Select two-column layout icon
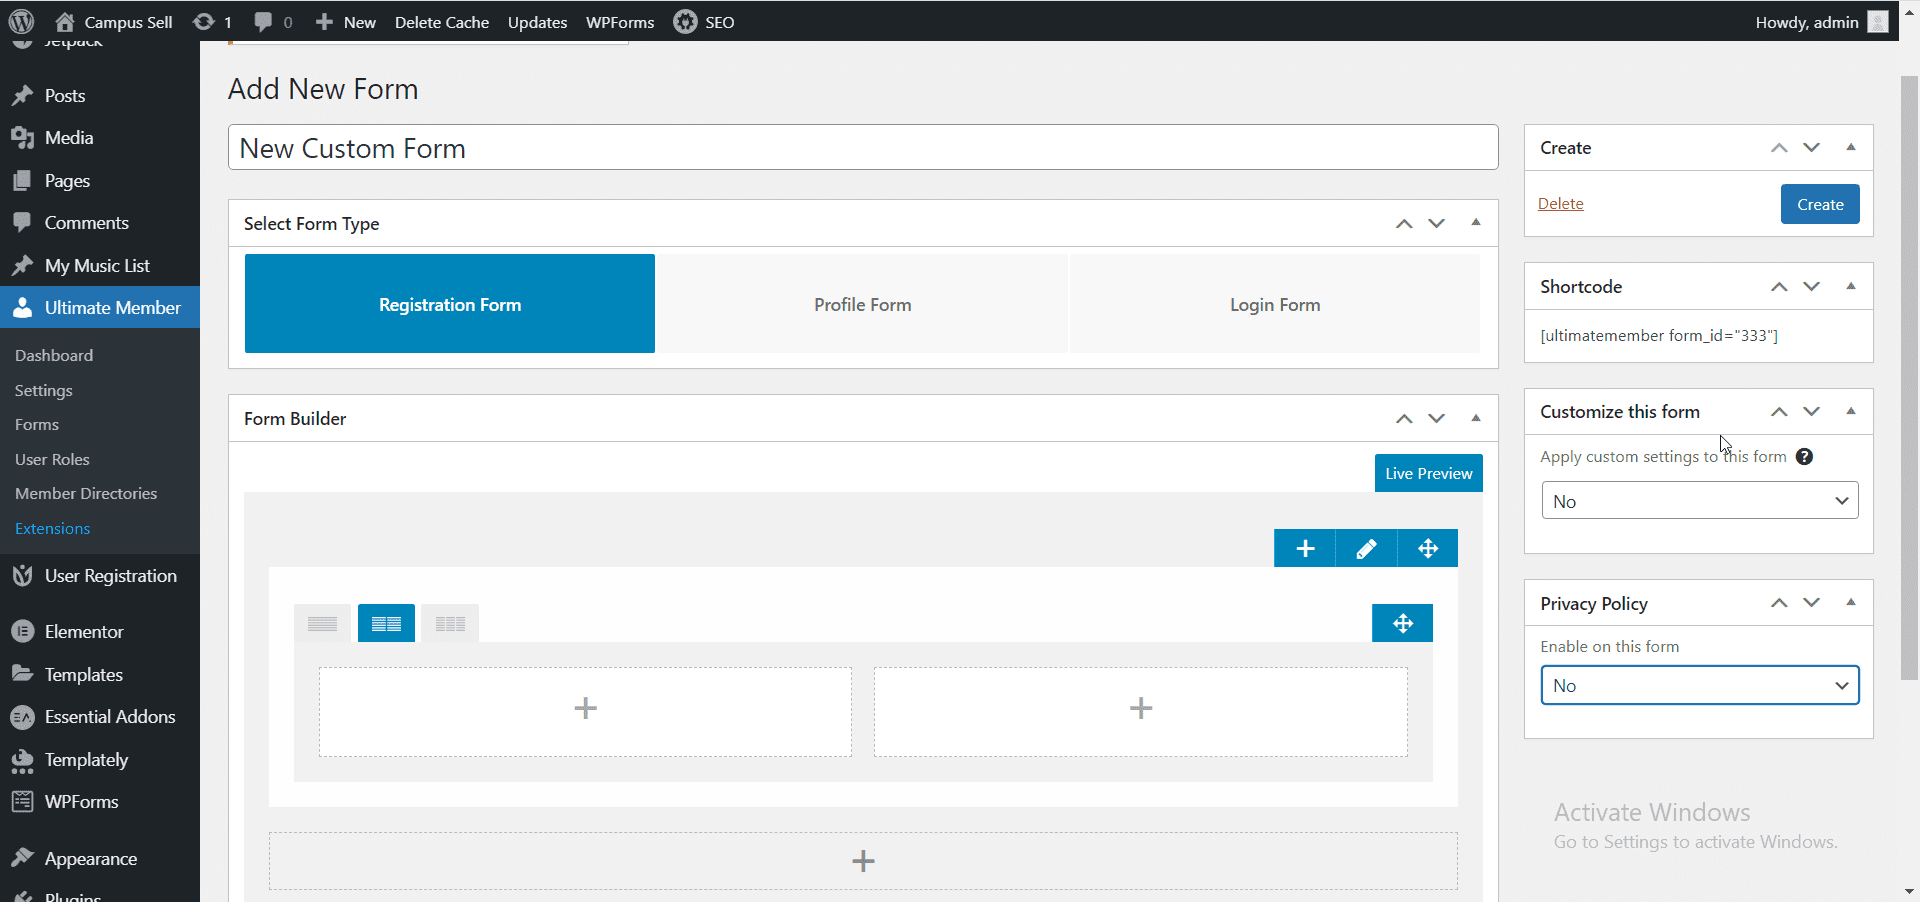Screen dimensions: 1920x902 coord(386,624)
